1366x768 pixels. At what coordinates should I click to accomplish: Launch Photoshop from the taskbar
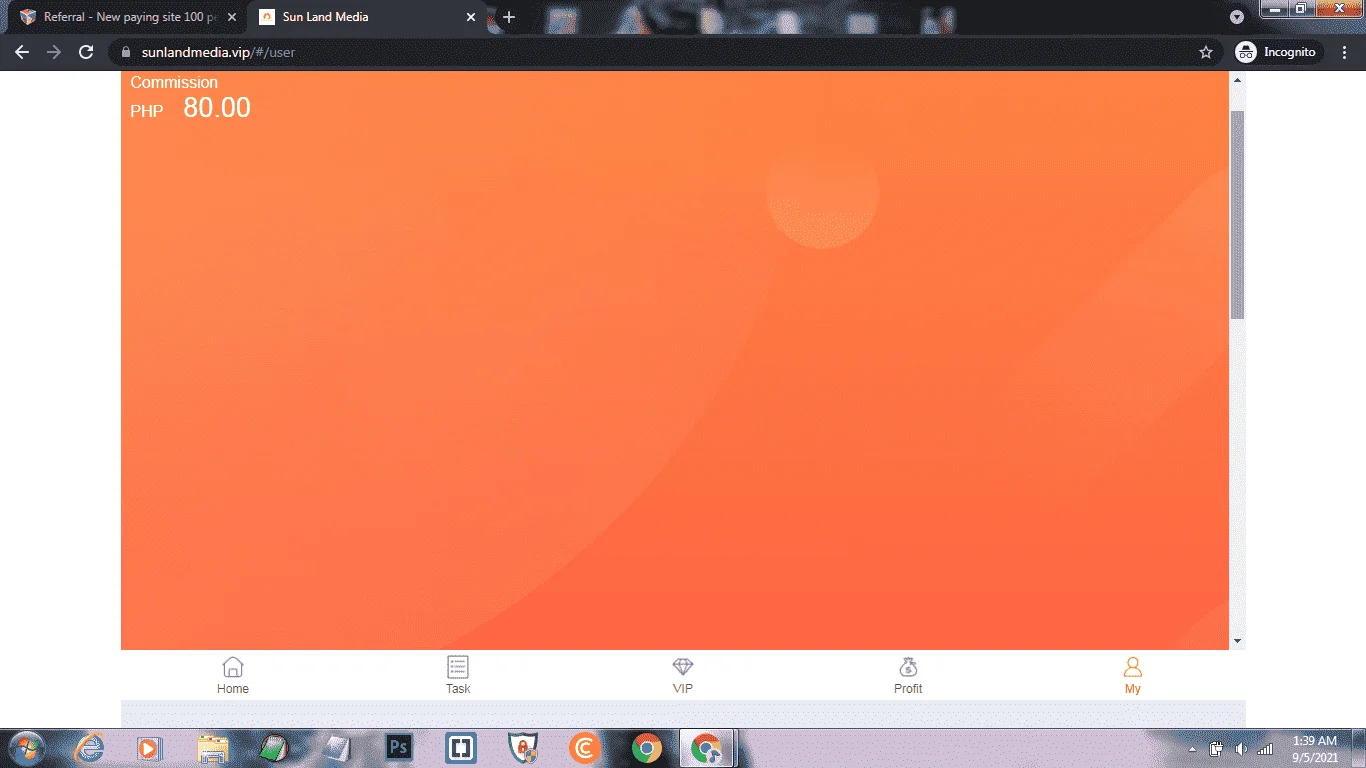click(x=399, y=748)
